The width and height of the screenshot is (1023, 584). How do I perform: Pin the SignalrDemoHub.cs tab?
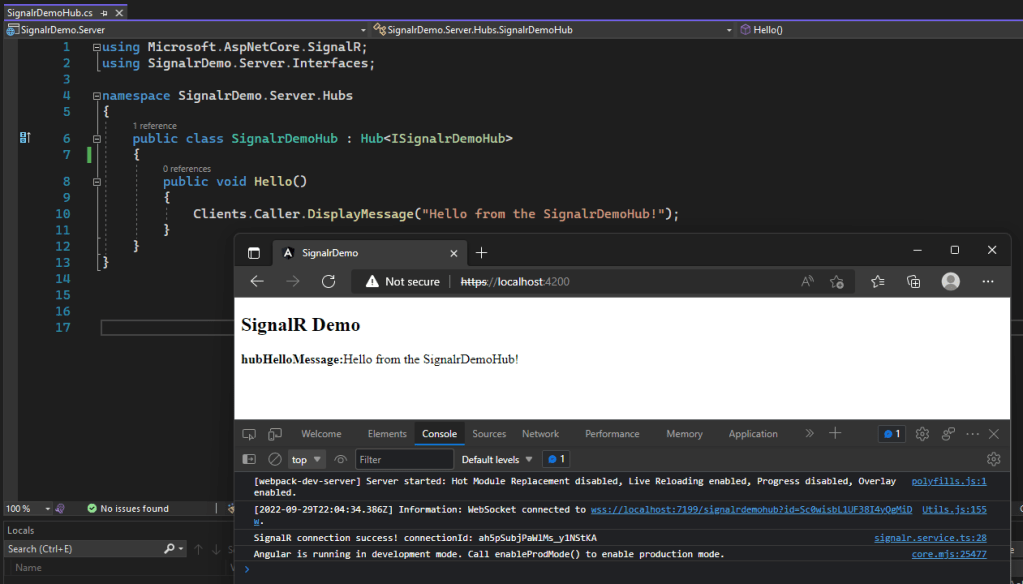pyautogui.click(x=105, y=13)
